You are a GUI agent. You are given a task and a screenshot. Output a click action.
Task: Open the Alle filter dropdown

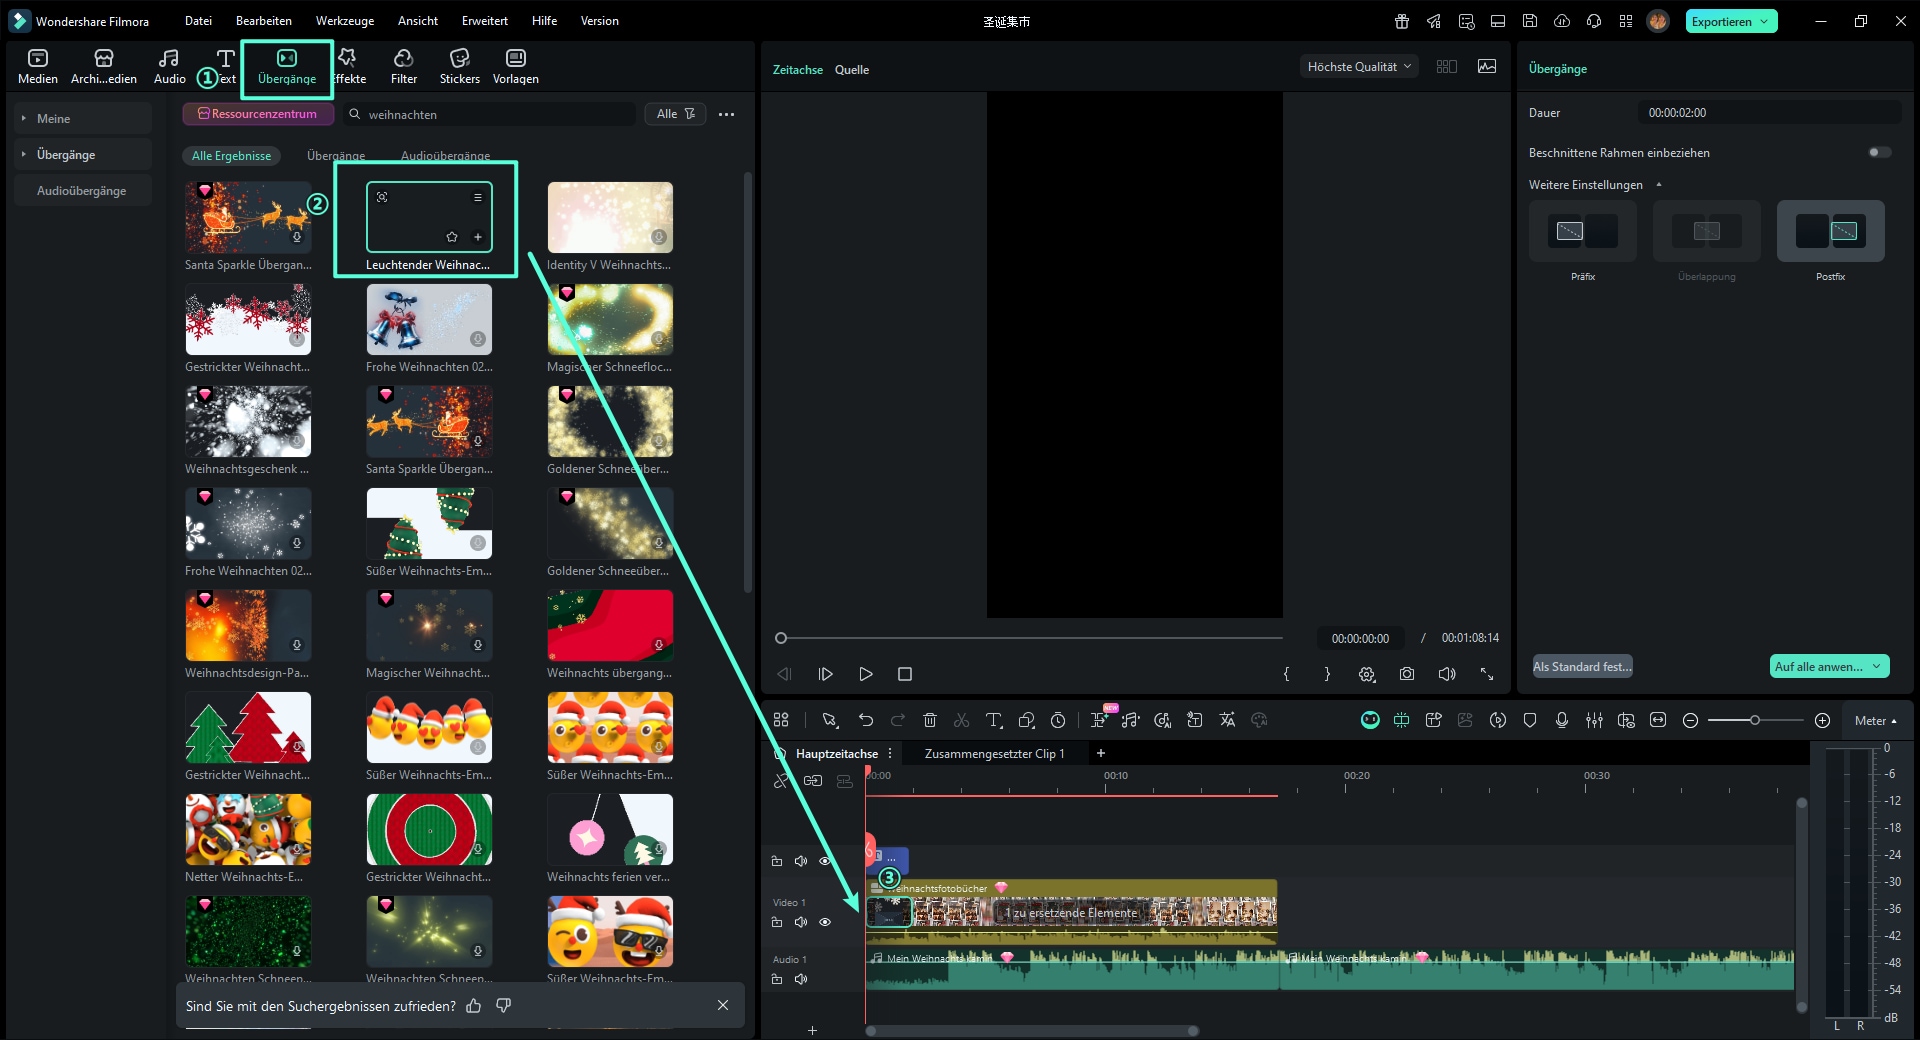tap(675, 114)
